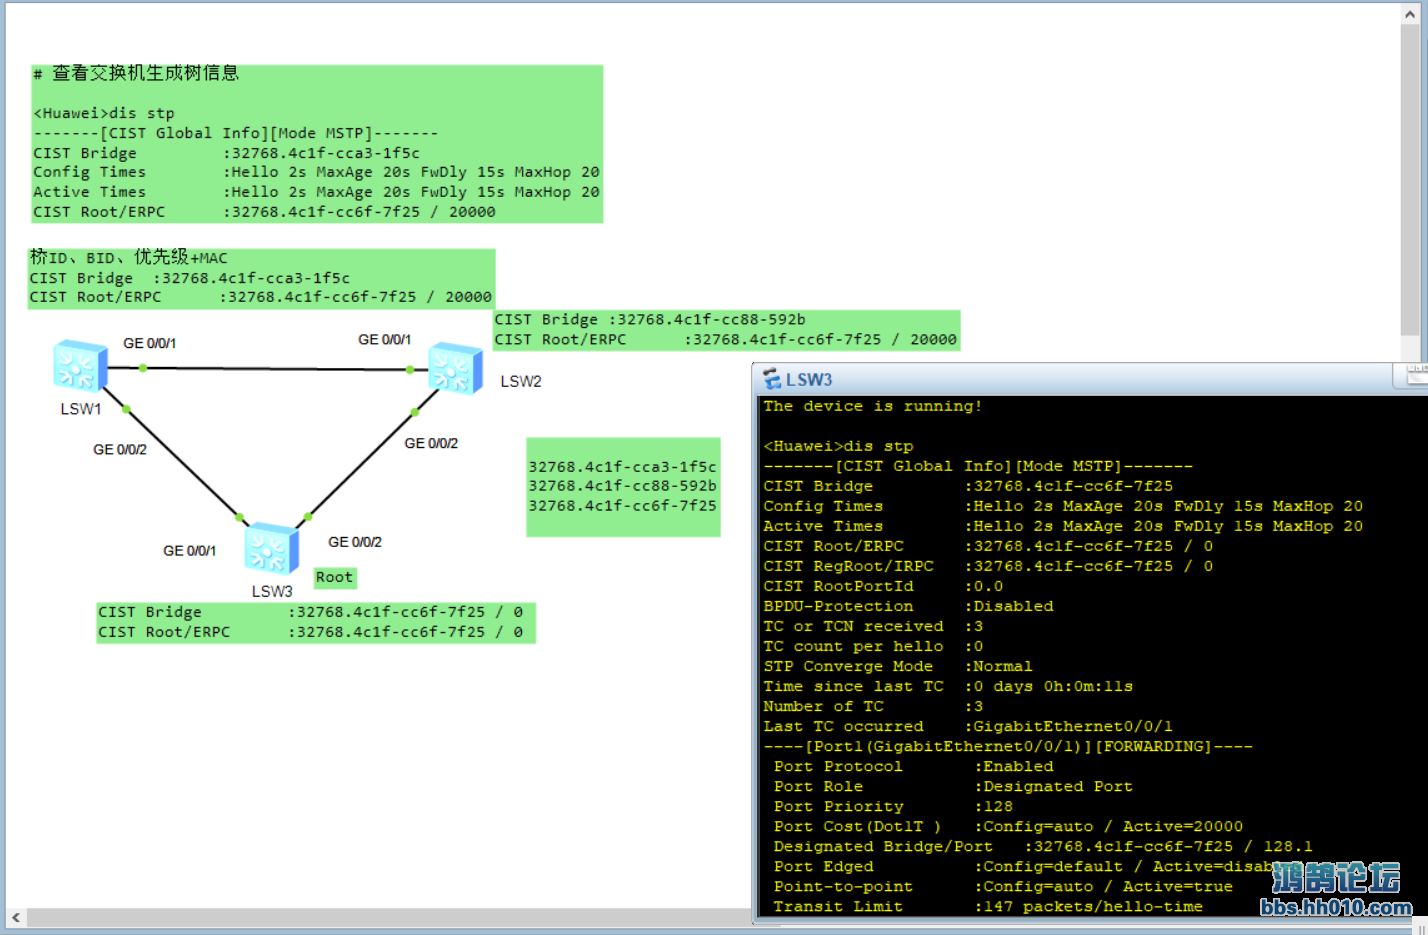
Task: Click 'Config Times' line in the terminal
Action: point(1063,506)
